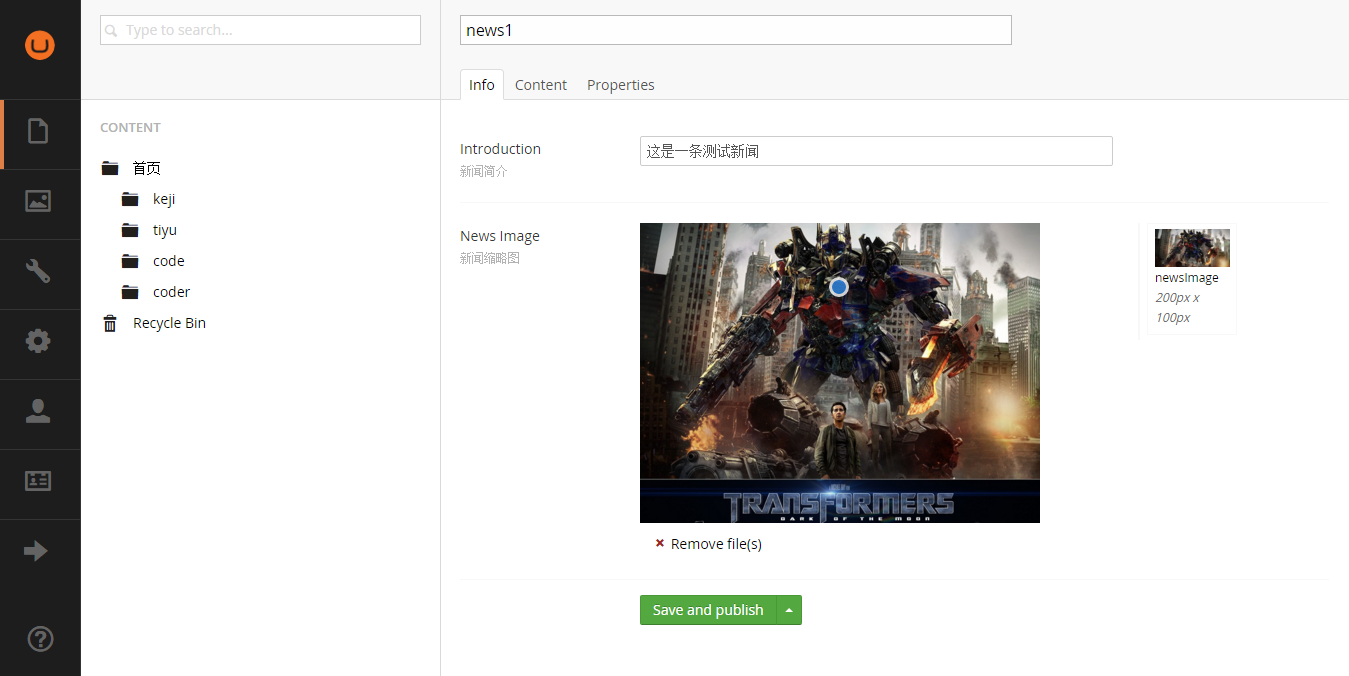Click the 新闻缩略图 description text
The height and width of the screenshot is (676, 1349).
490,258
